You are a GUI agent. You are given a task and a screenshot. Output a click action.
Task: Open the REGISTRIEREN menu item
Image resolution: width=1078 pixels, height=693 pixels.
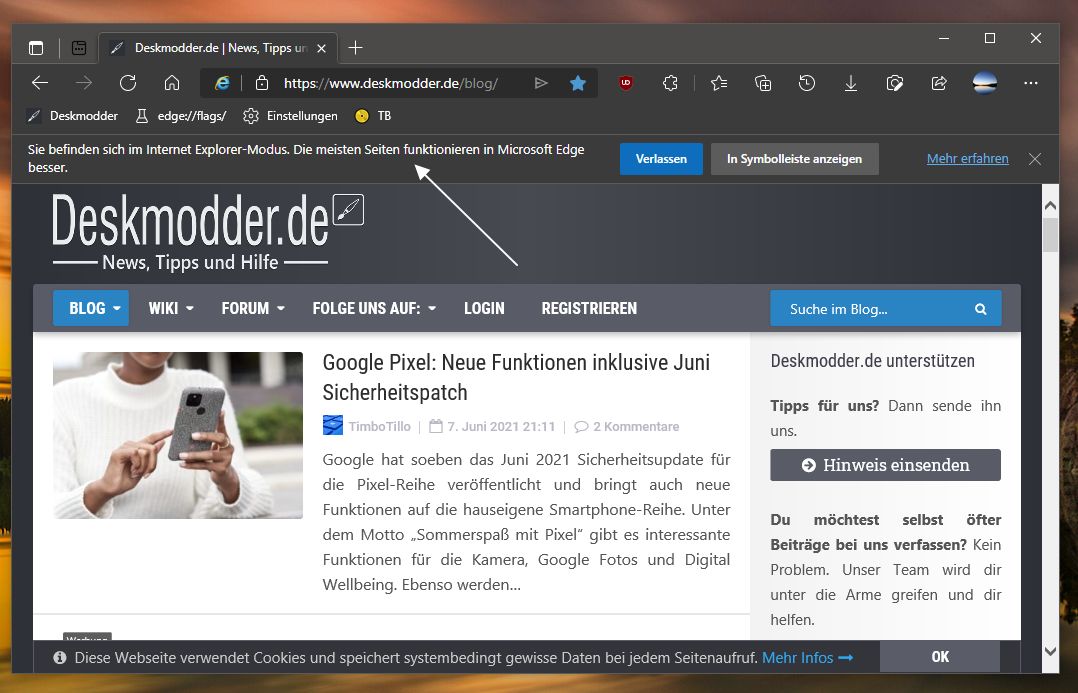589,308
